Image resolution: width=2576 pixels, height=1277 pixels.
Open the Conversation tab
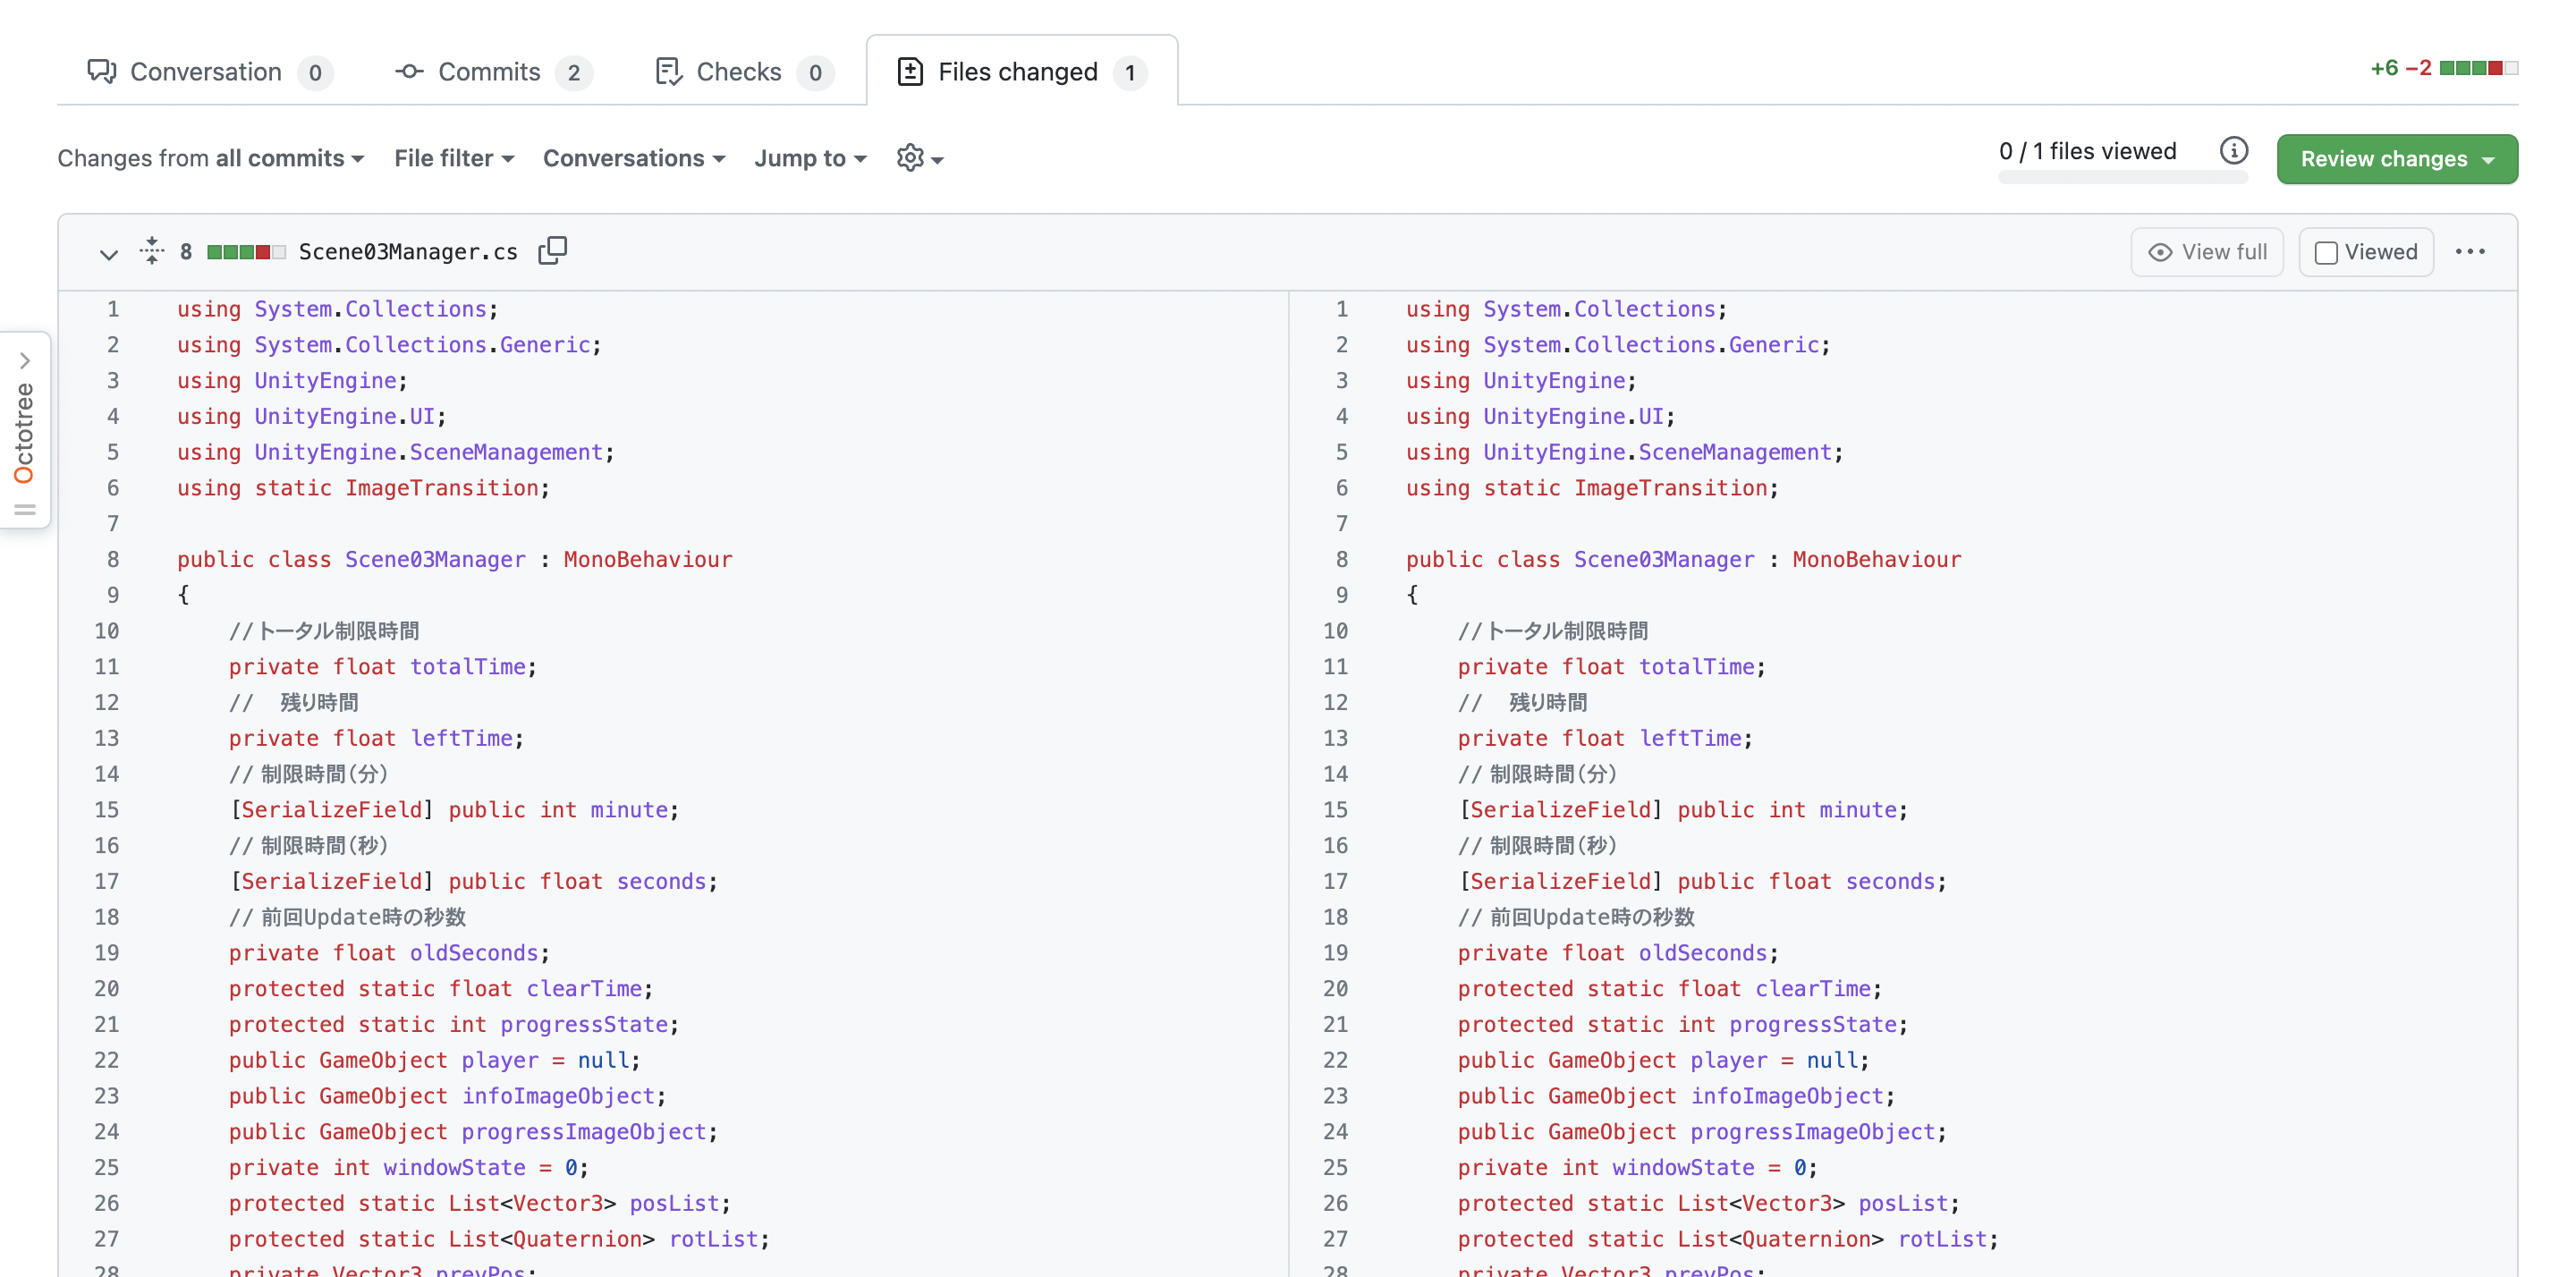(209, 72)
